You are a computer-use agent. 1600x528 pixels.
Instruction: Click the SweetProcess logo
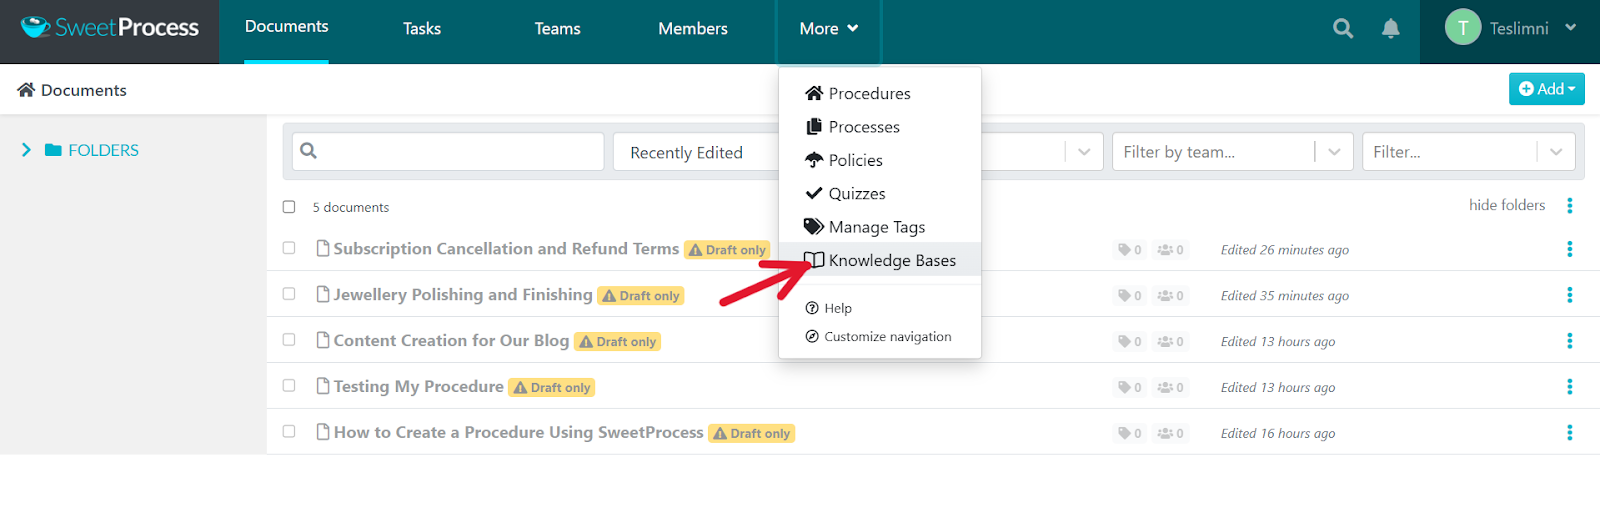tap(110, 28)
